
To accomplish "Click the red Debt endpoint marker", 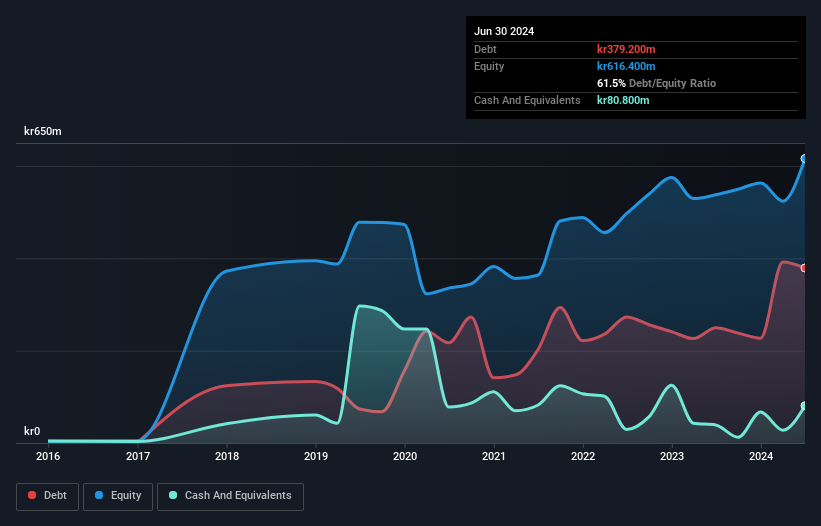I will point(804,268).
